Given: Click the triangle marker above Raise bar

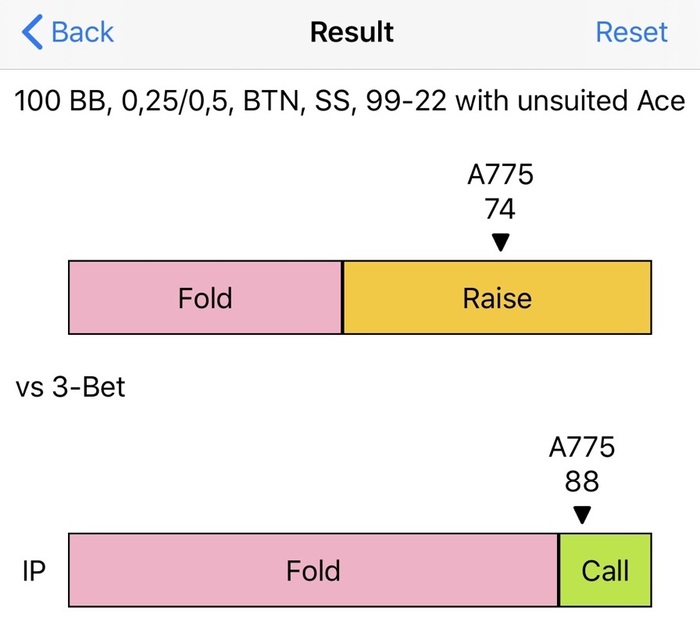Looking at the screenshot, I should coord(501,242).
